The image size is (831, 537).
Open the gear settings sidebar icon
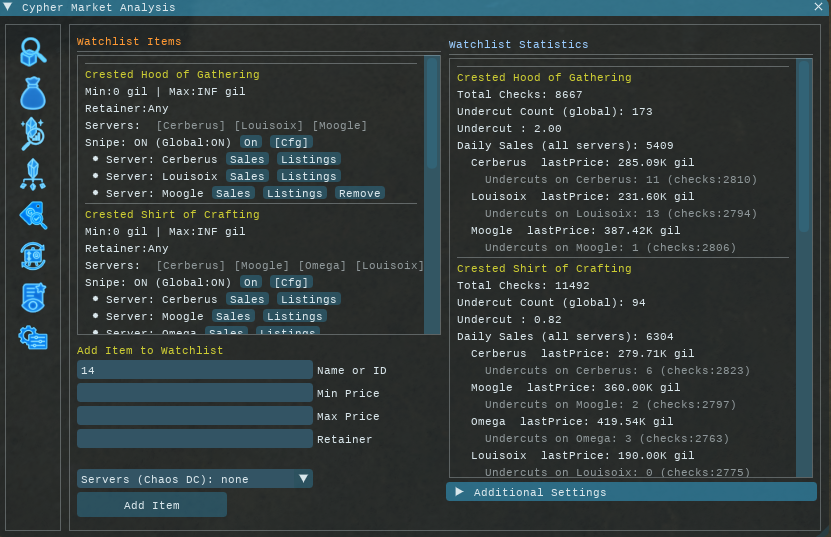[33, 338]
